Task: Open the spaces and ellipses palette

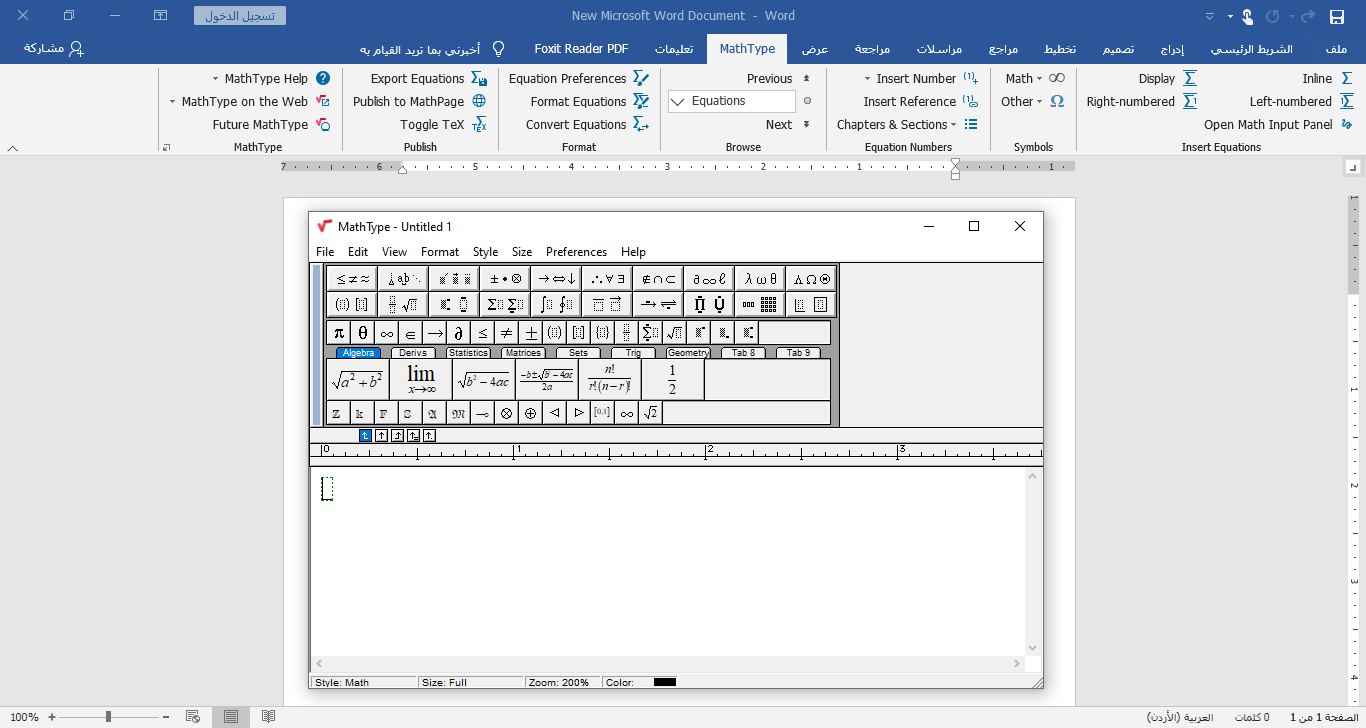Action: pyautogui.click(x=403, y=279)
